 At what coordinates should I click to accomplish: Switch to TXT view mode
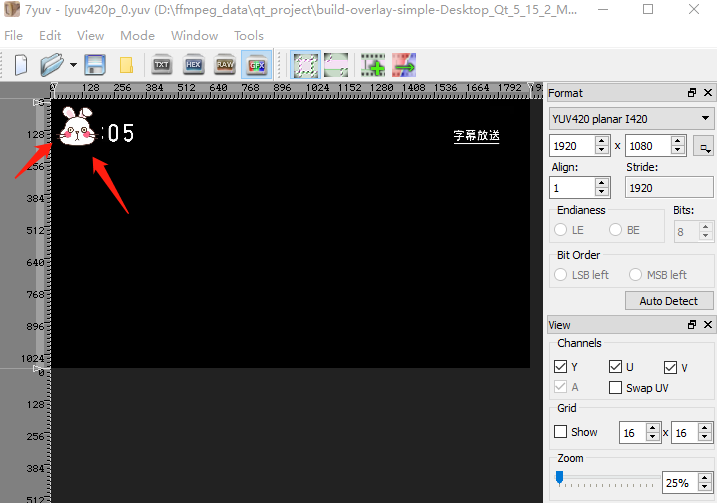(161, 65)
